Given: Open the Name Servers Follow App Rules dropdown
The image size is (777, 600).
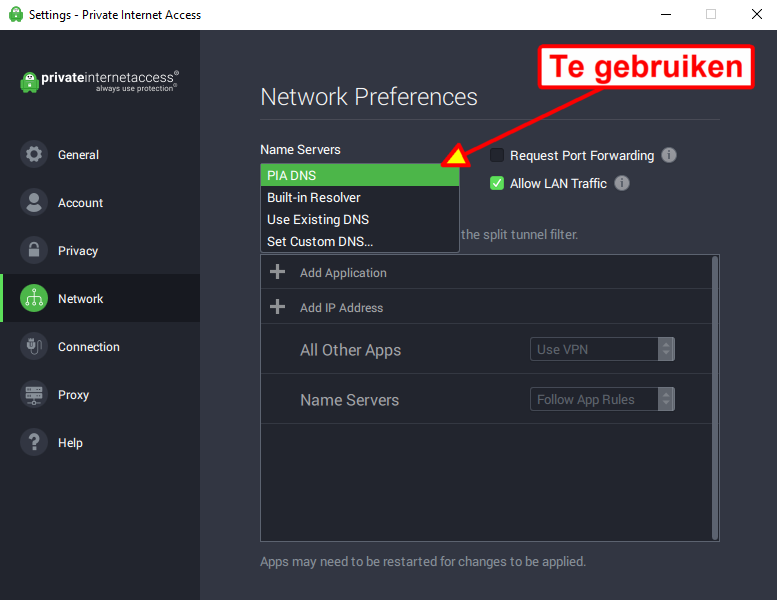Looking at the screenshot, I should 602,399.
